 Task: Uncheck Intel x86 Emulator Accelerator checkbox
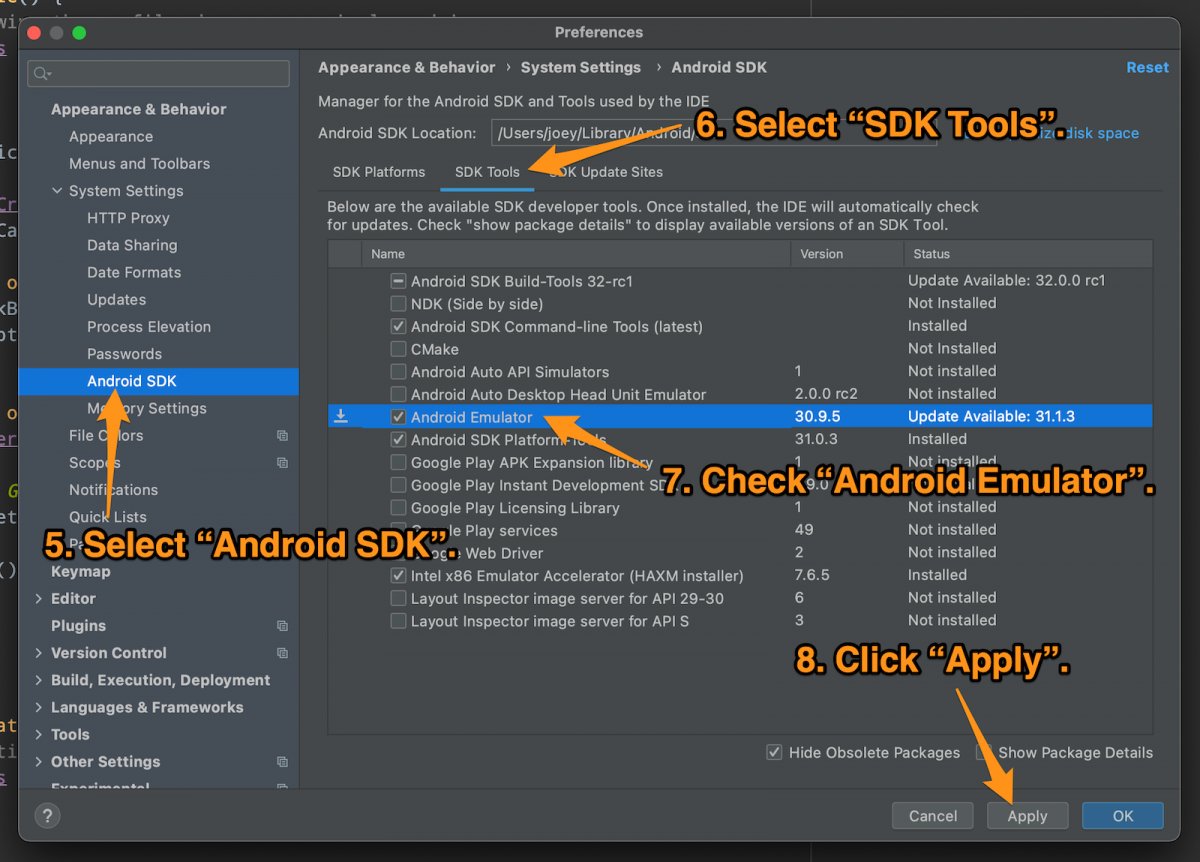pos(398,576)
